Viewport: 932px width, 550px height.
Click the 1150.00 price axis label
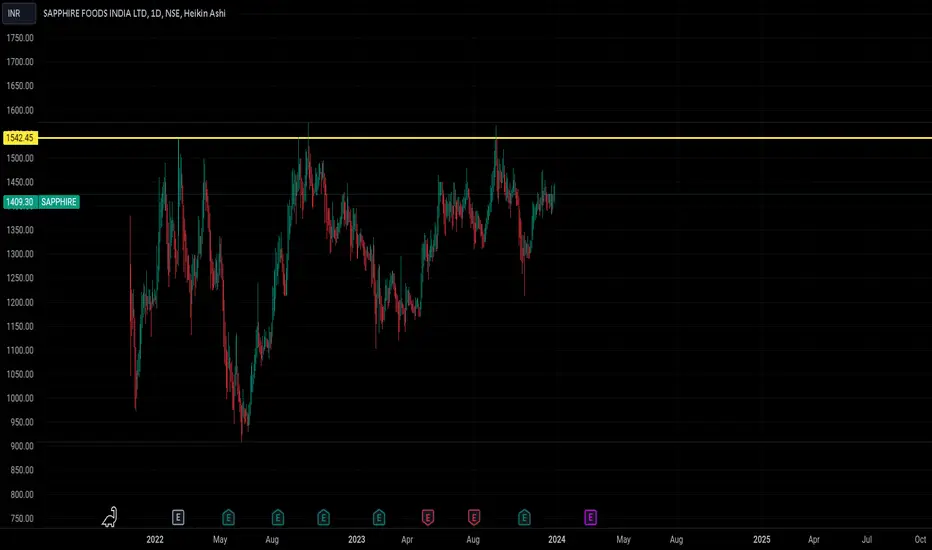[20, 326]
